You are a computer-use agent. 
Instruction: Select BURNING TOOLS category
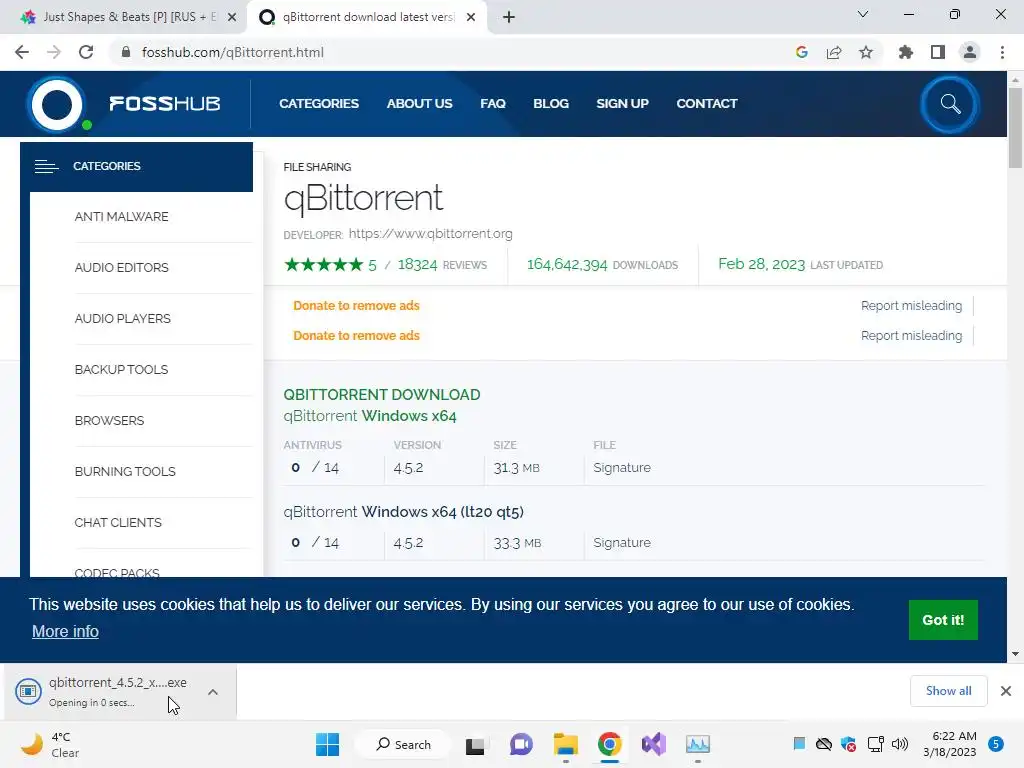(125, 471)
